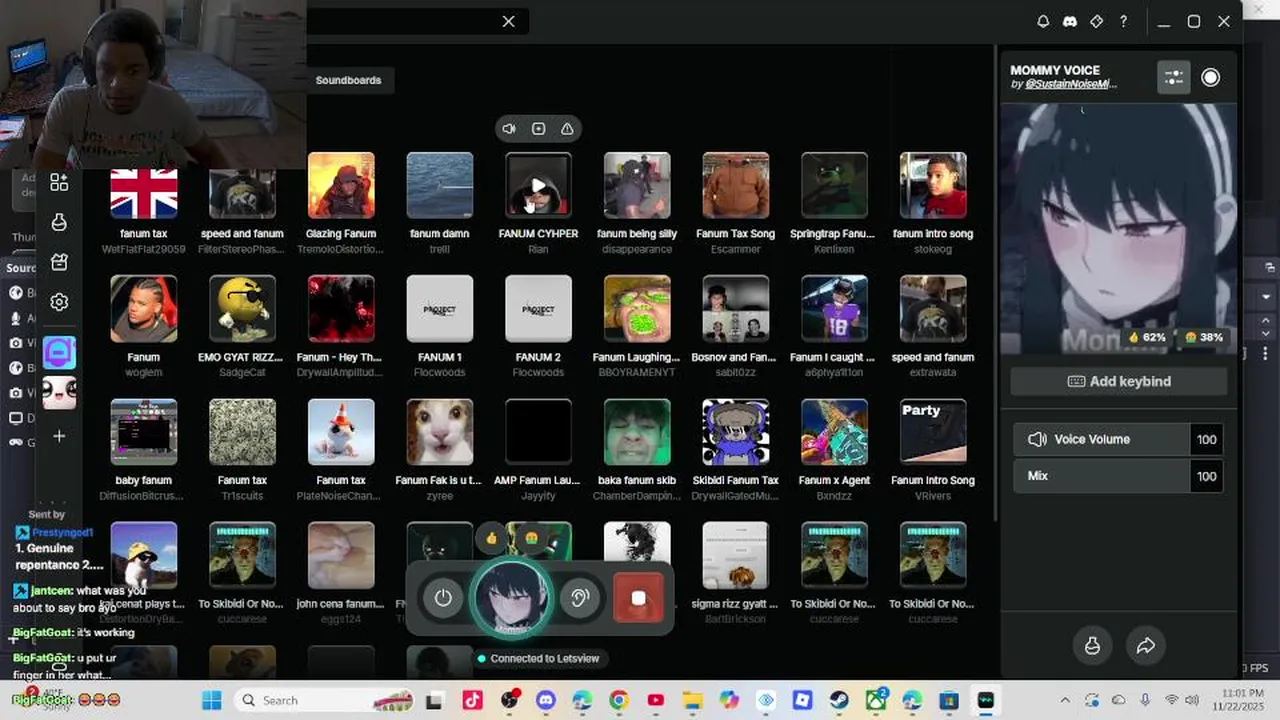Viewport: 1280px width, 720px height.
Task: Play the Fanum Tax Song sound
Action: [735, 185]
